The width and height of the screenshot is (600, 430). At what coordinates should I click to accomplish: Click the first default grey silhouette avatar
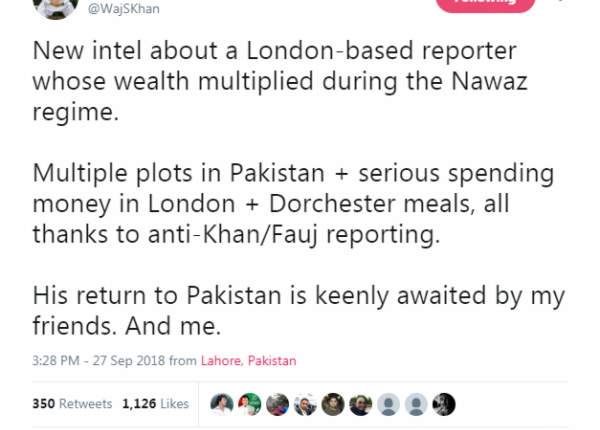tap(389, 403)
